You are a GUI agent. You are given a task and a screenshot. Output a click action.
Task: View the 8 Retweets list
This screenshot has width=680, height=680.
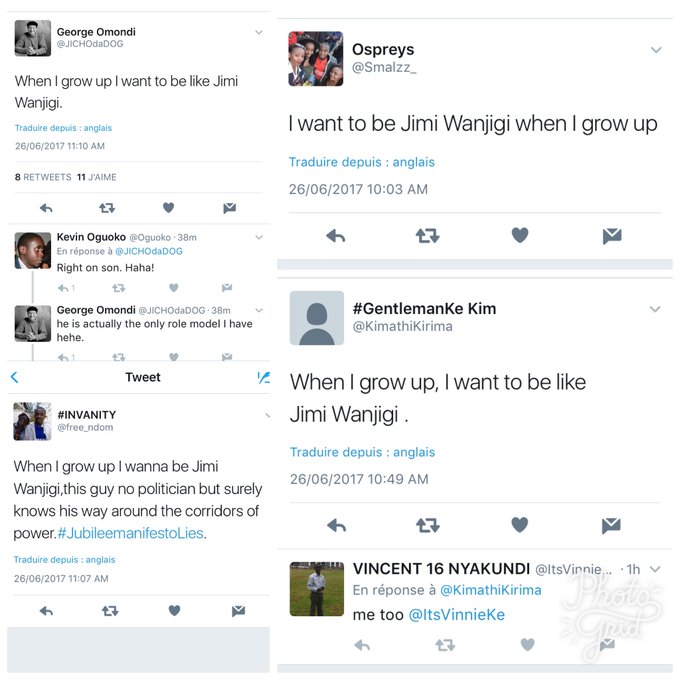point(43,177)
